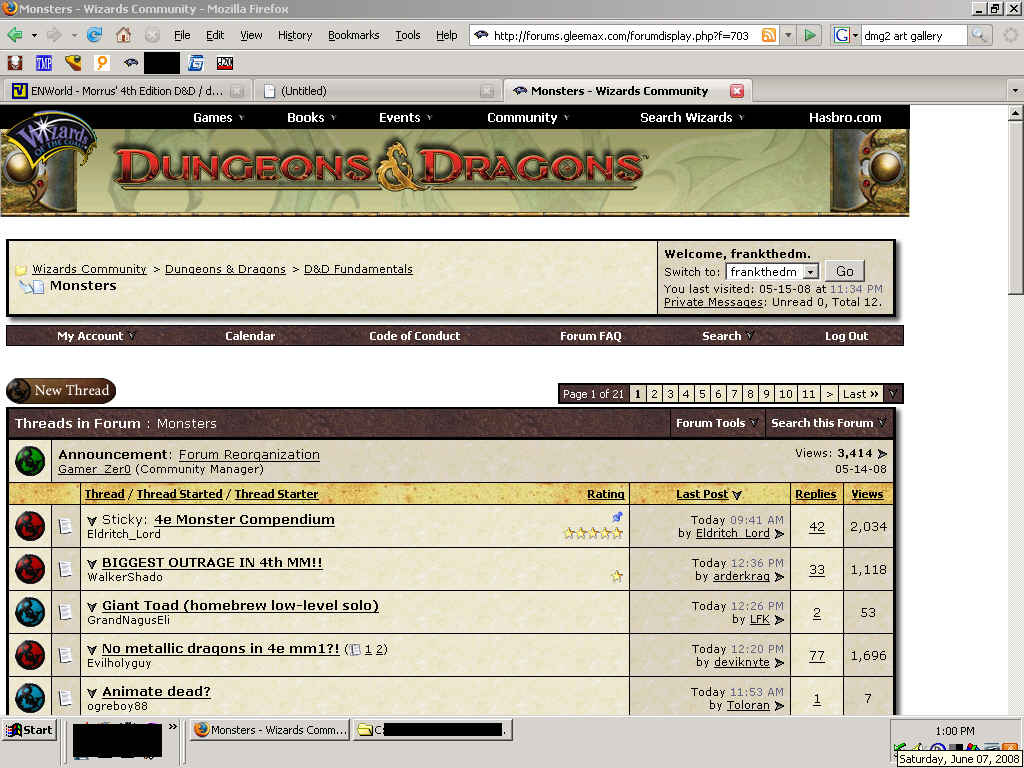Open the TMP bookmark toolbar icon
Screen dimensions: 1024x768
(x=44, y=63)
